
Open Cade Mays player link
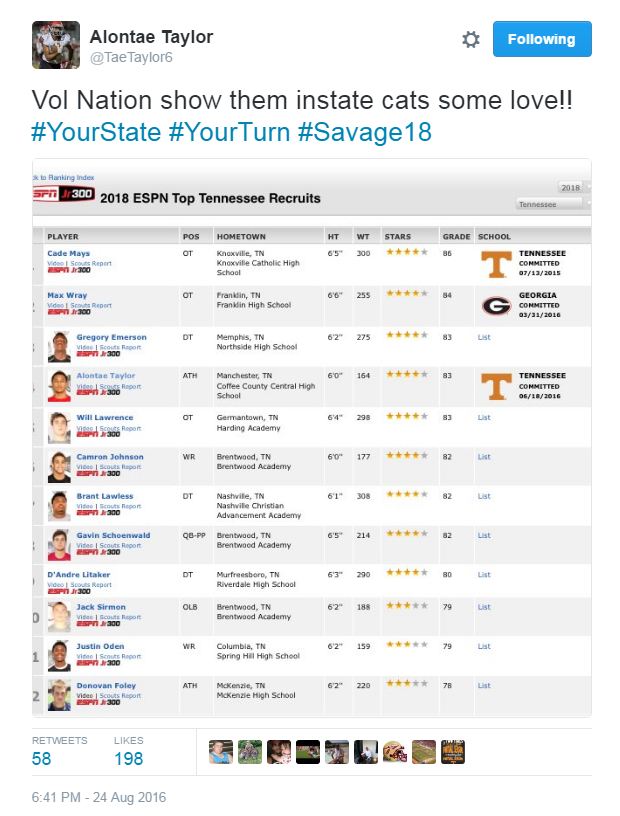(68, 253)
